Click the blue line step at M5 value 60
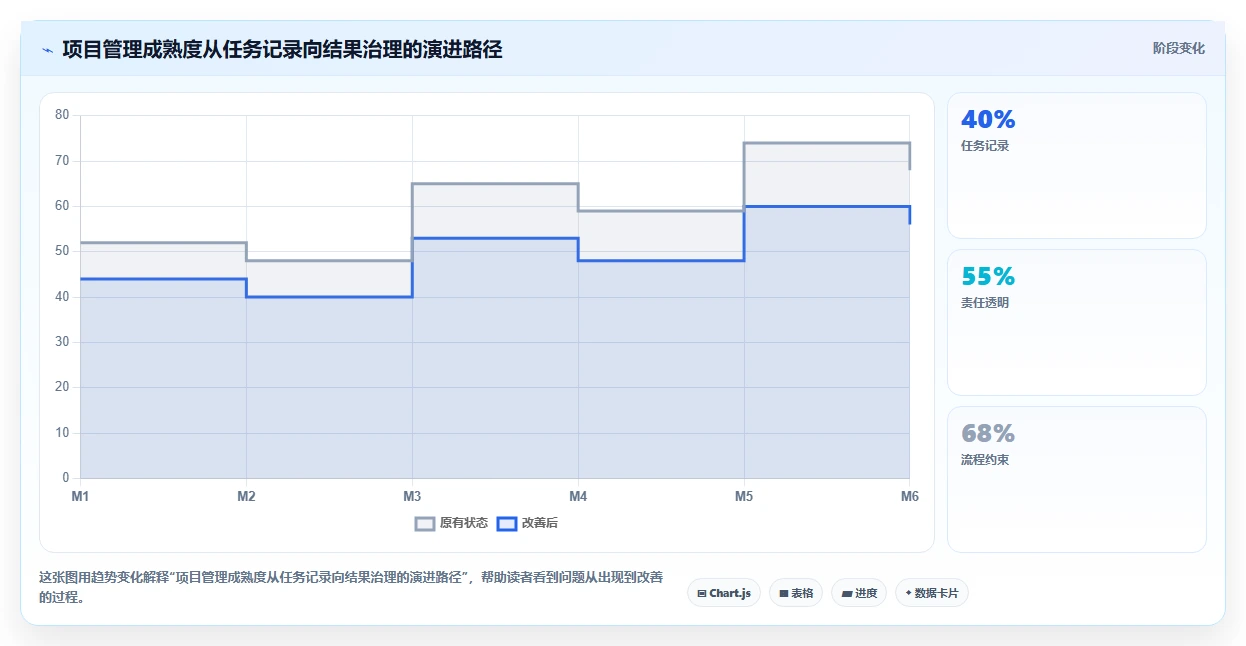The width and height of the screenshot is (1246, 646). (827, 206)
